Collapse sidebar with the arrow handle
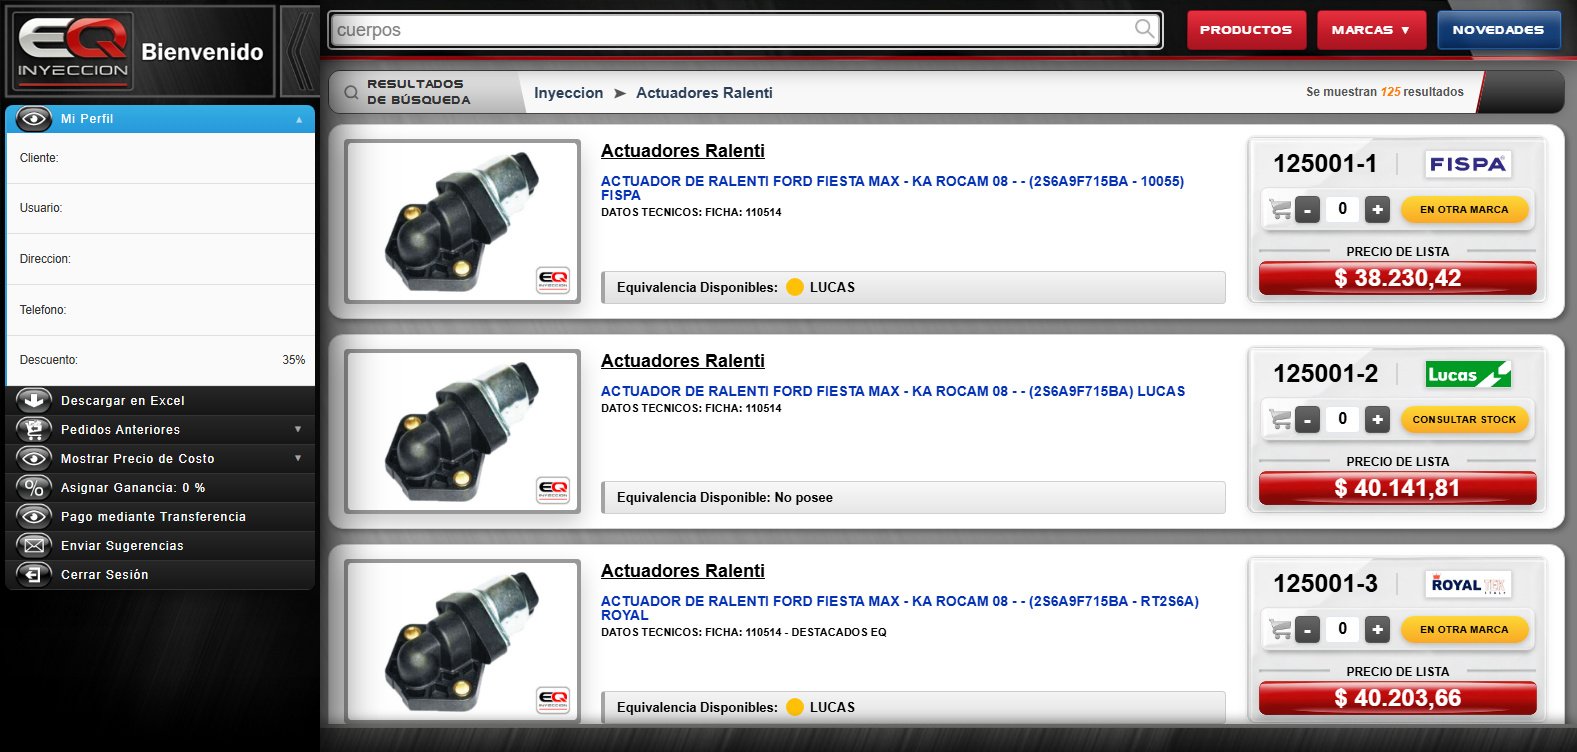 click(x=299, y=51)
